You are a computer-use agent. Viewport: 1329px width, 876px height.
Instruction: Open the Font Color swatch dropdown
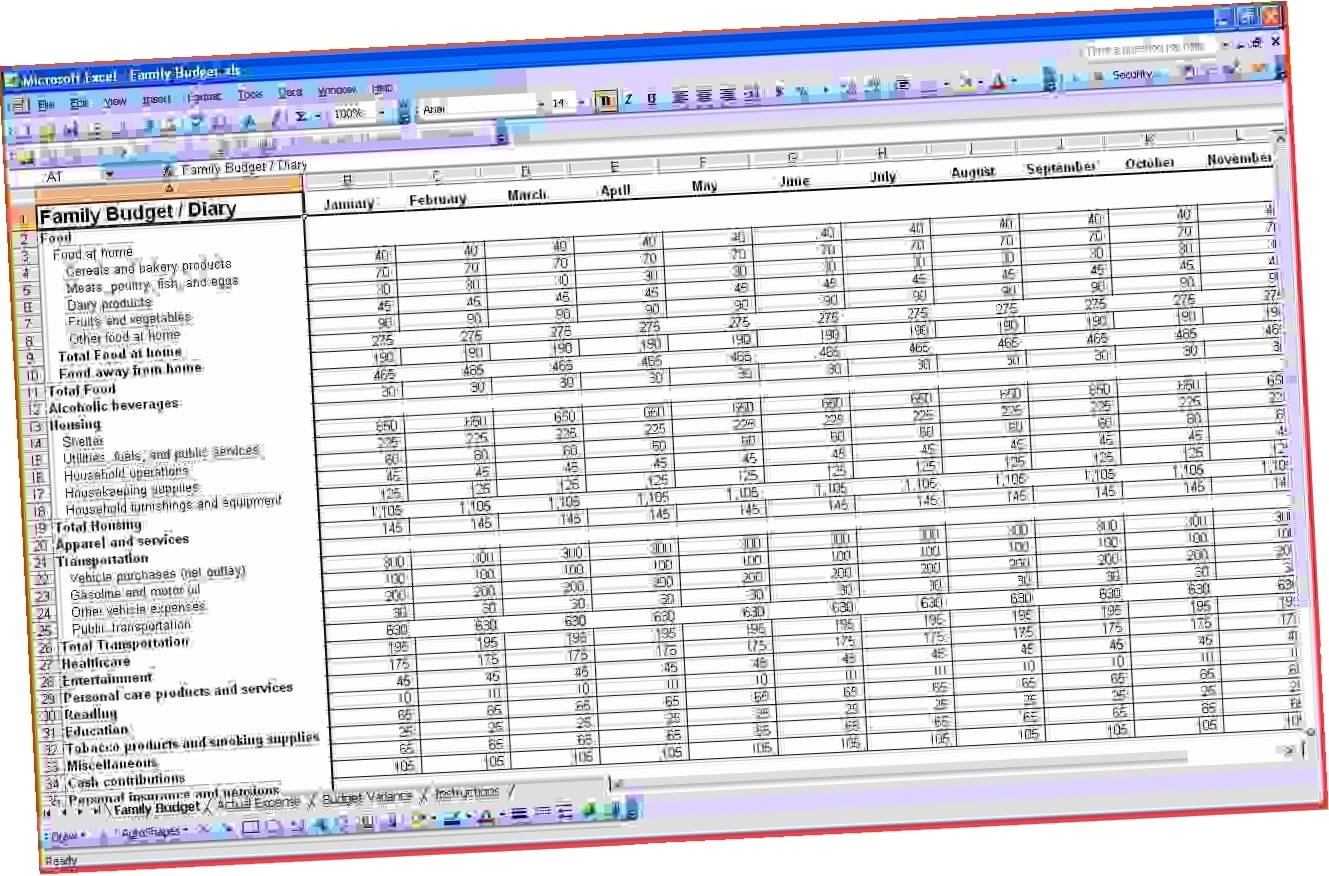click(x=1014, y=85)
